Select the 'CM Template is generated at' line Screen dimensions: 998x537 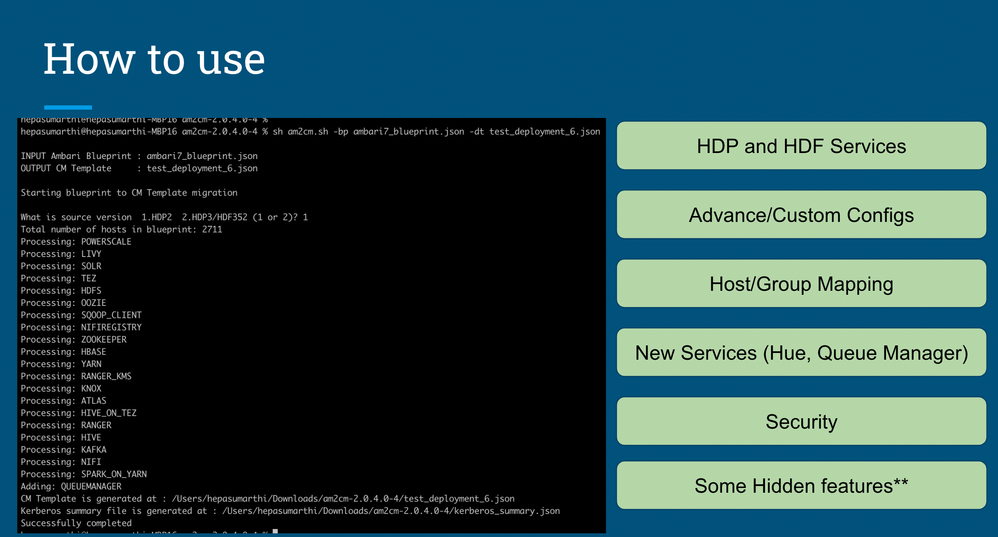click(x=267, y=499)
